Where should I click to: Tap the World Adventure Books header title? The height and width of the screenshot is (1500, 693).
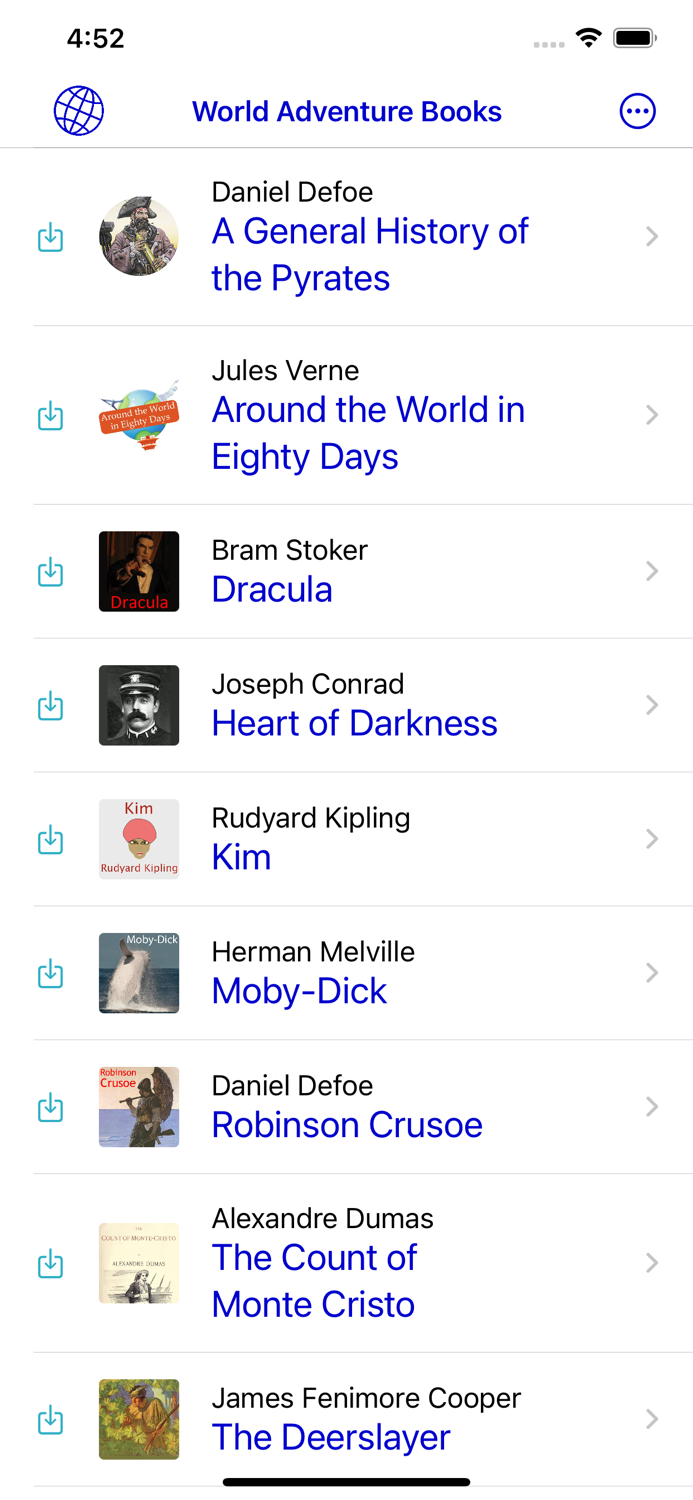pos(347,111)
